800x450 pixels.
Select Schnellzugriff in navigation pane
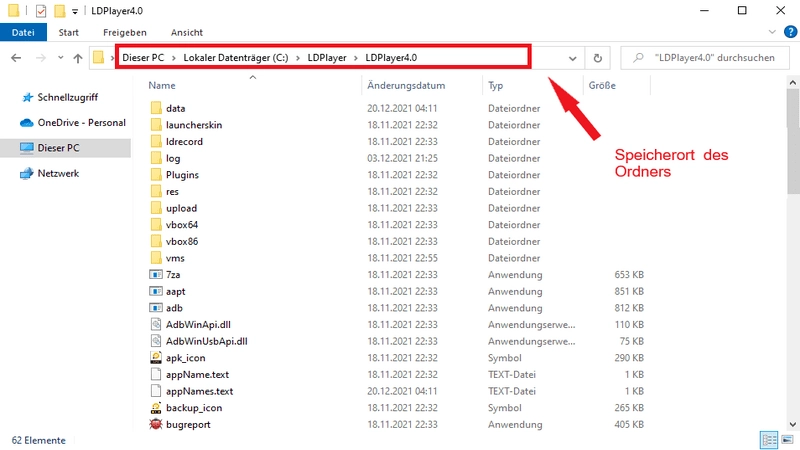66,97
